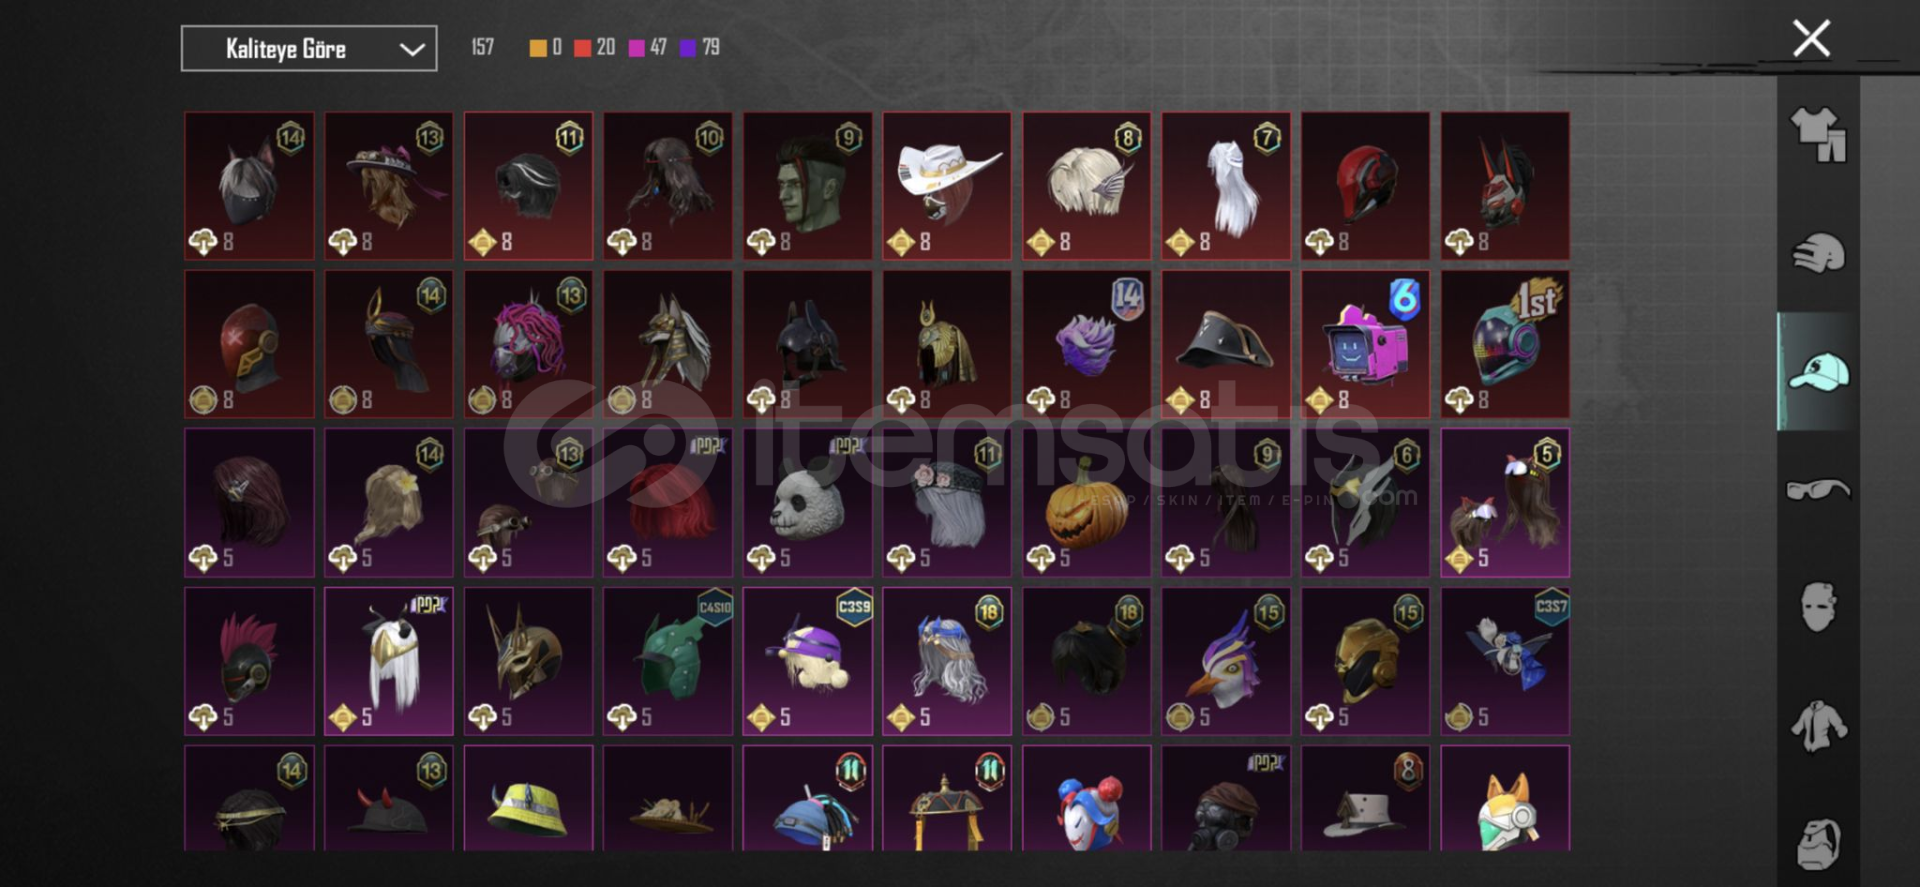This screenshot has width=1920, height=887.
Task: Select the panda head mask item
Action: pos(807,503)
